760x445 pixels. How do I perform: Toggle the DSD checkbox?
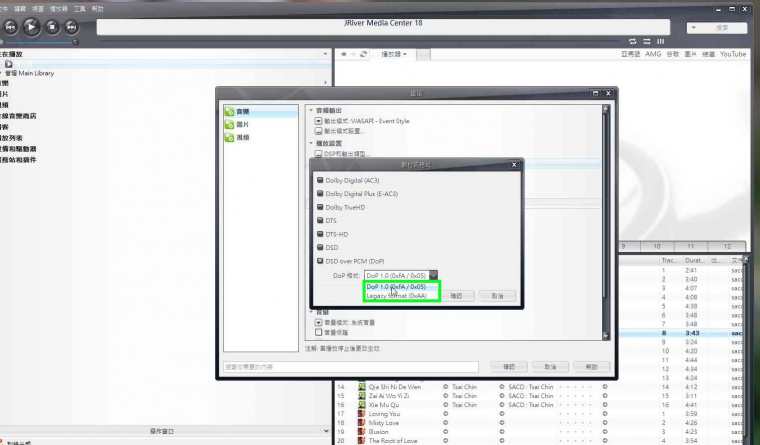320,247
